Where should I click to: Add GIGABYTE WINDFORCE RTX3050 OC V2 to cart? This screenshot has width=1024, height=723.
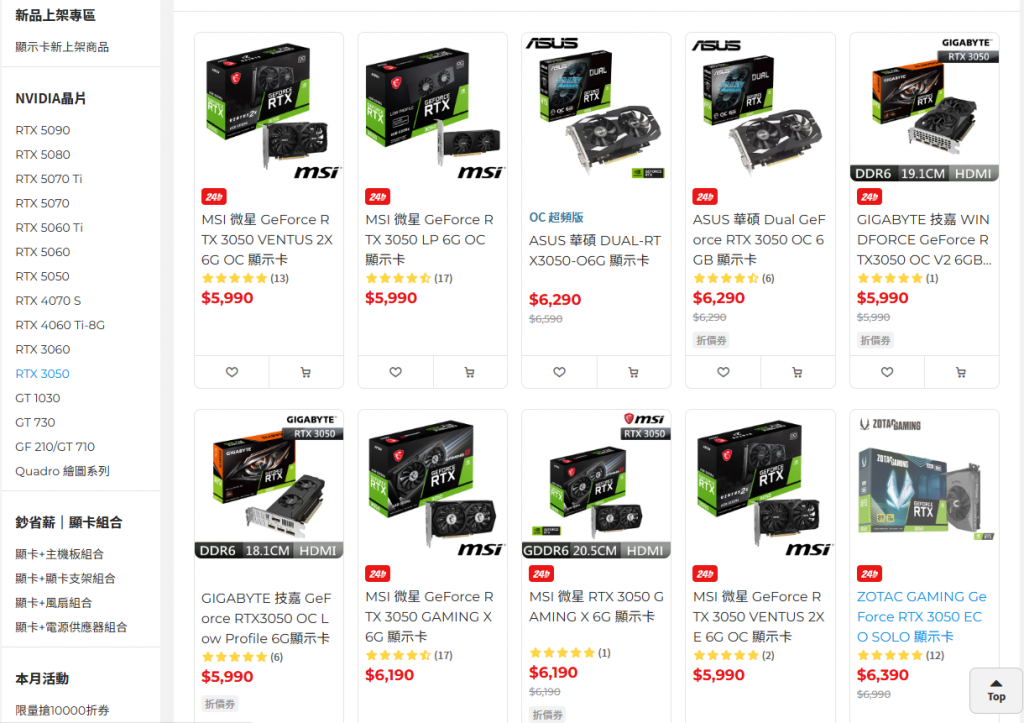pyautogui.click(x=961, y=372)
